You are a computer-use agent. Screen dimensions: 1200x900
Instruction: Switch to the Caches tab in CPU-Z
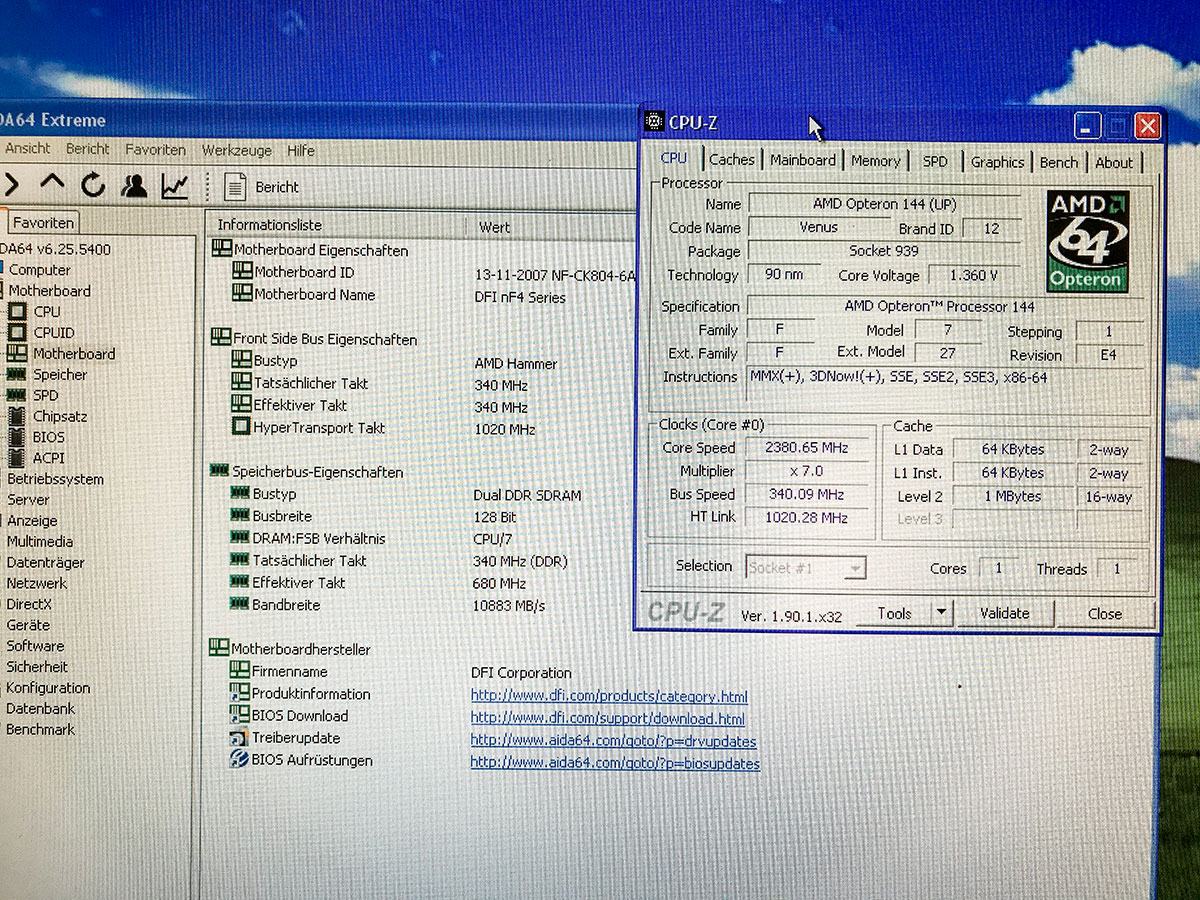[732, 159]
